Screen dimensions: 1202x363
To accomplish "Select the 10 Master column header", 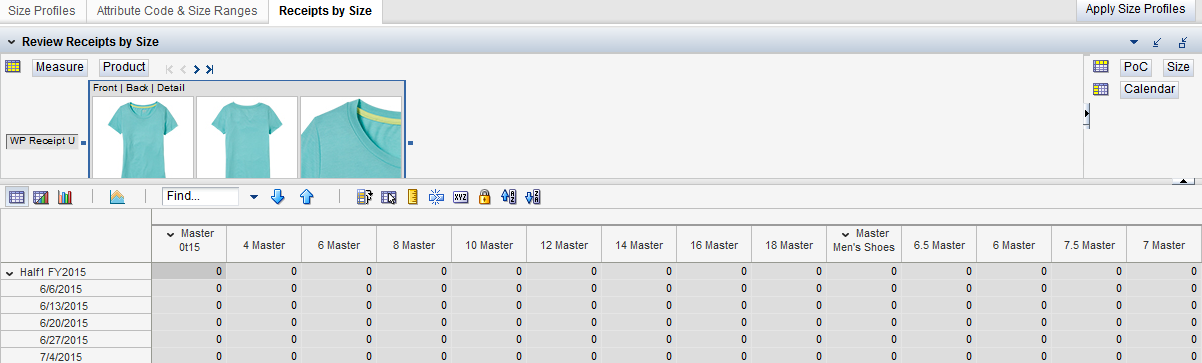I will pyautogui.click(x=489, y=245).
